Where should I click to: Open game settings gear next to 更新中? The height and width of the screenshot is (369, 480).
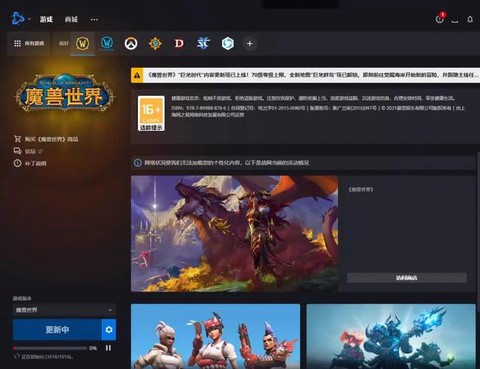click(x=109, y=330)
